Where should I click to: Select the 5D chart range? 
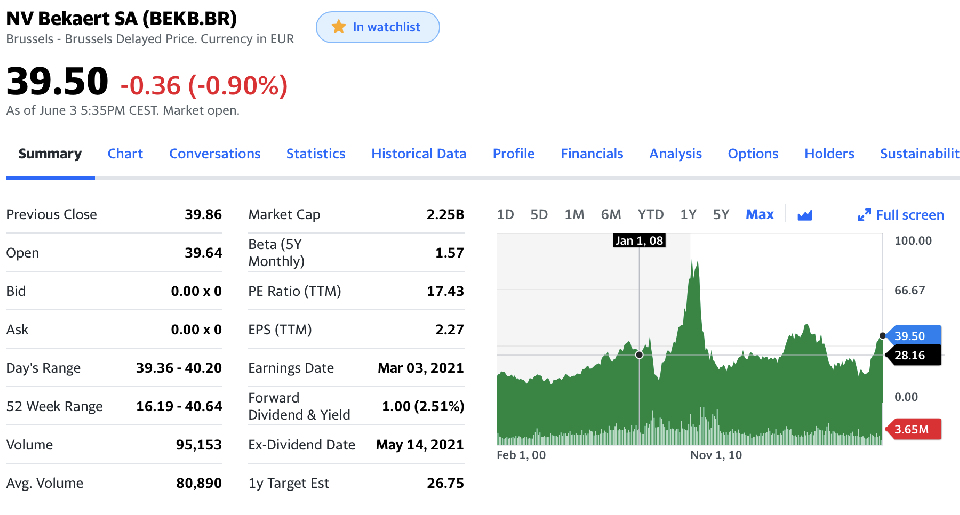click(x=539, y=215)
